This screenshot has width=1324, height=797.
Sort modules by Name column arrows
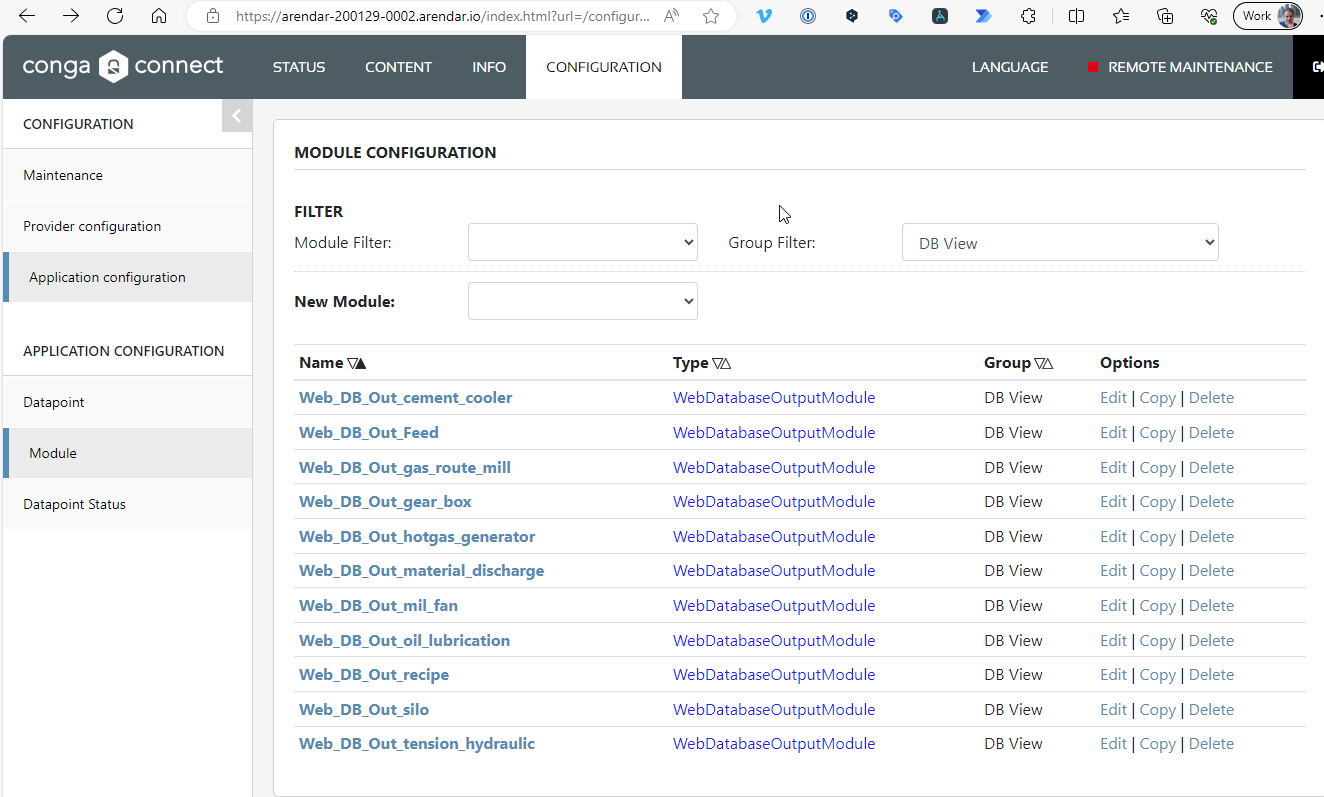point(357,364)
